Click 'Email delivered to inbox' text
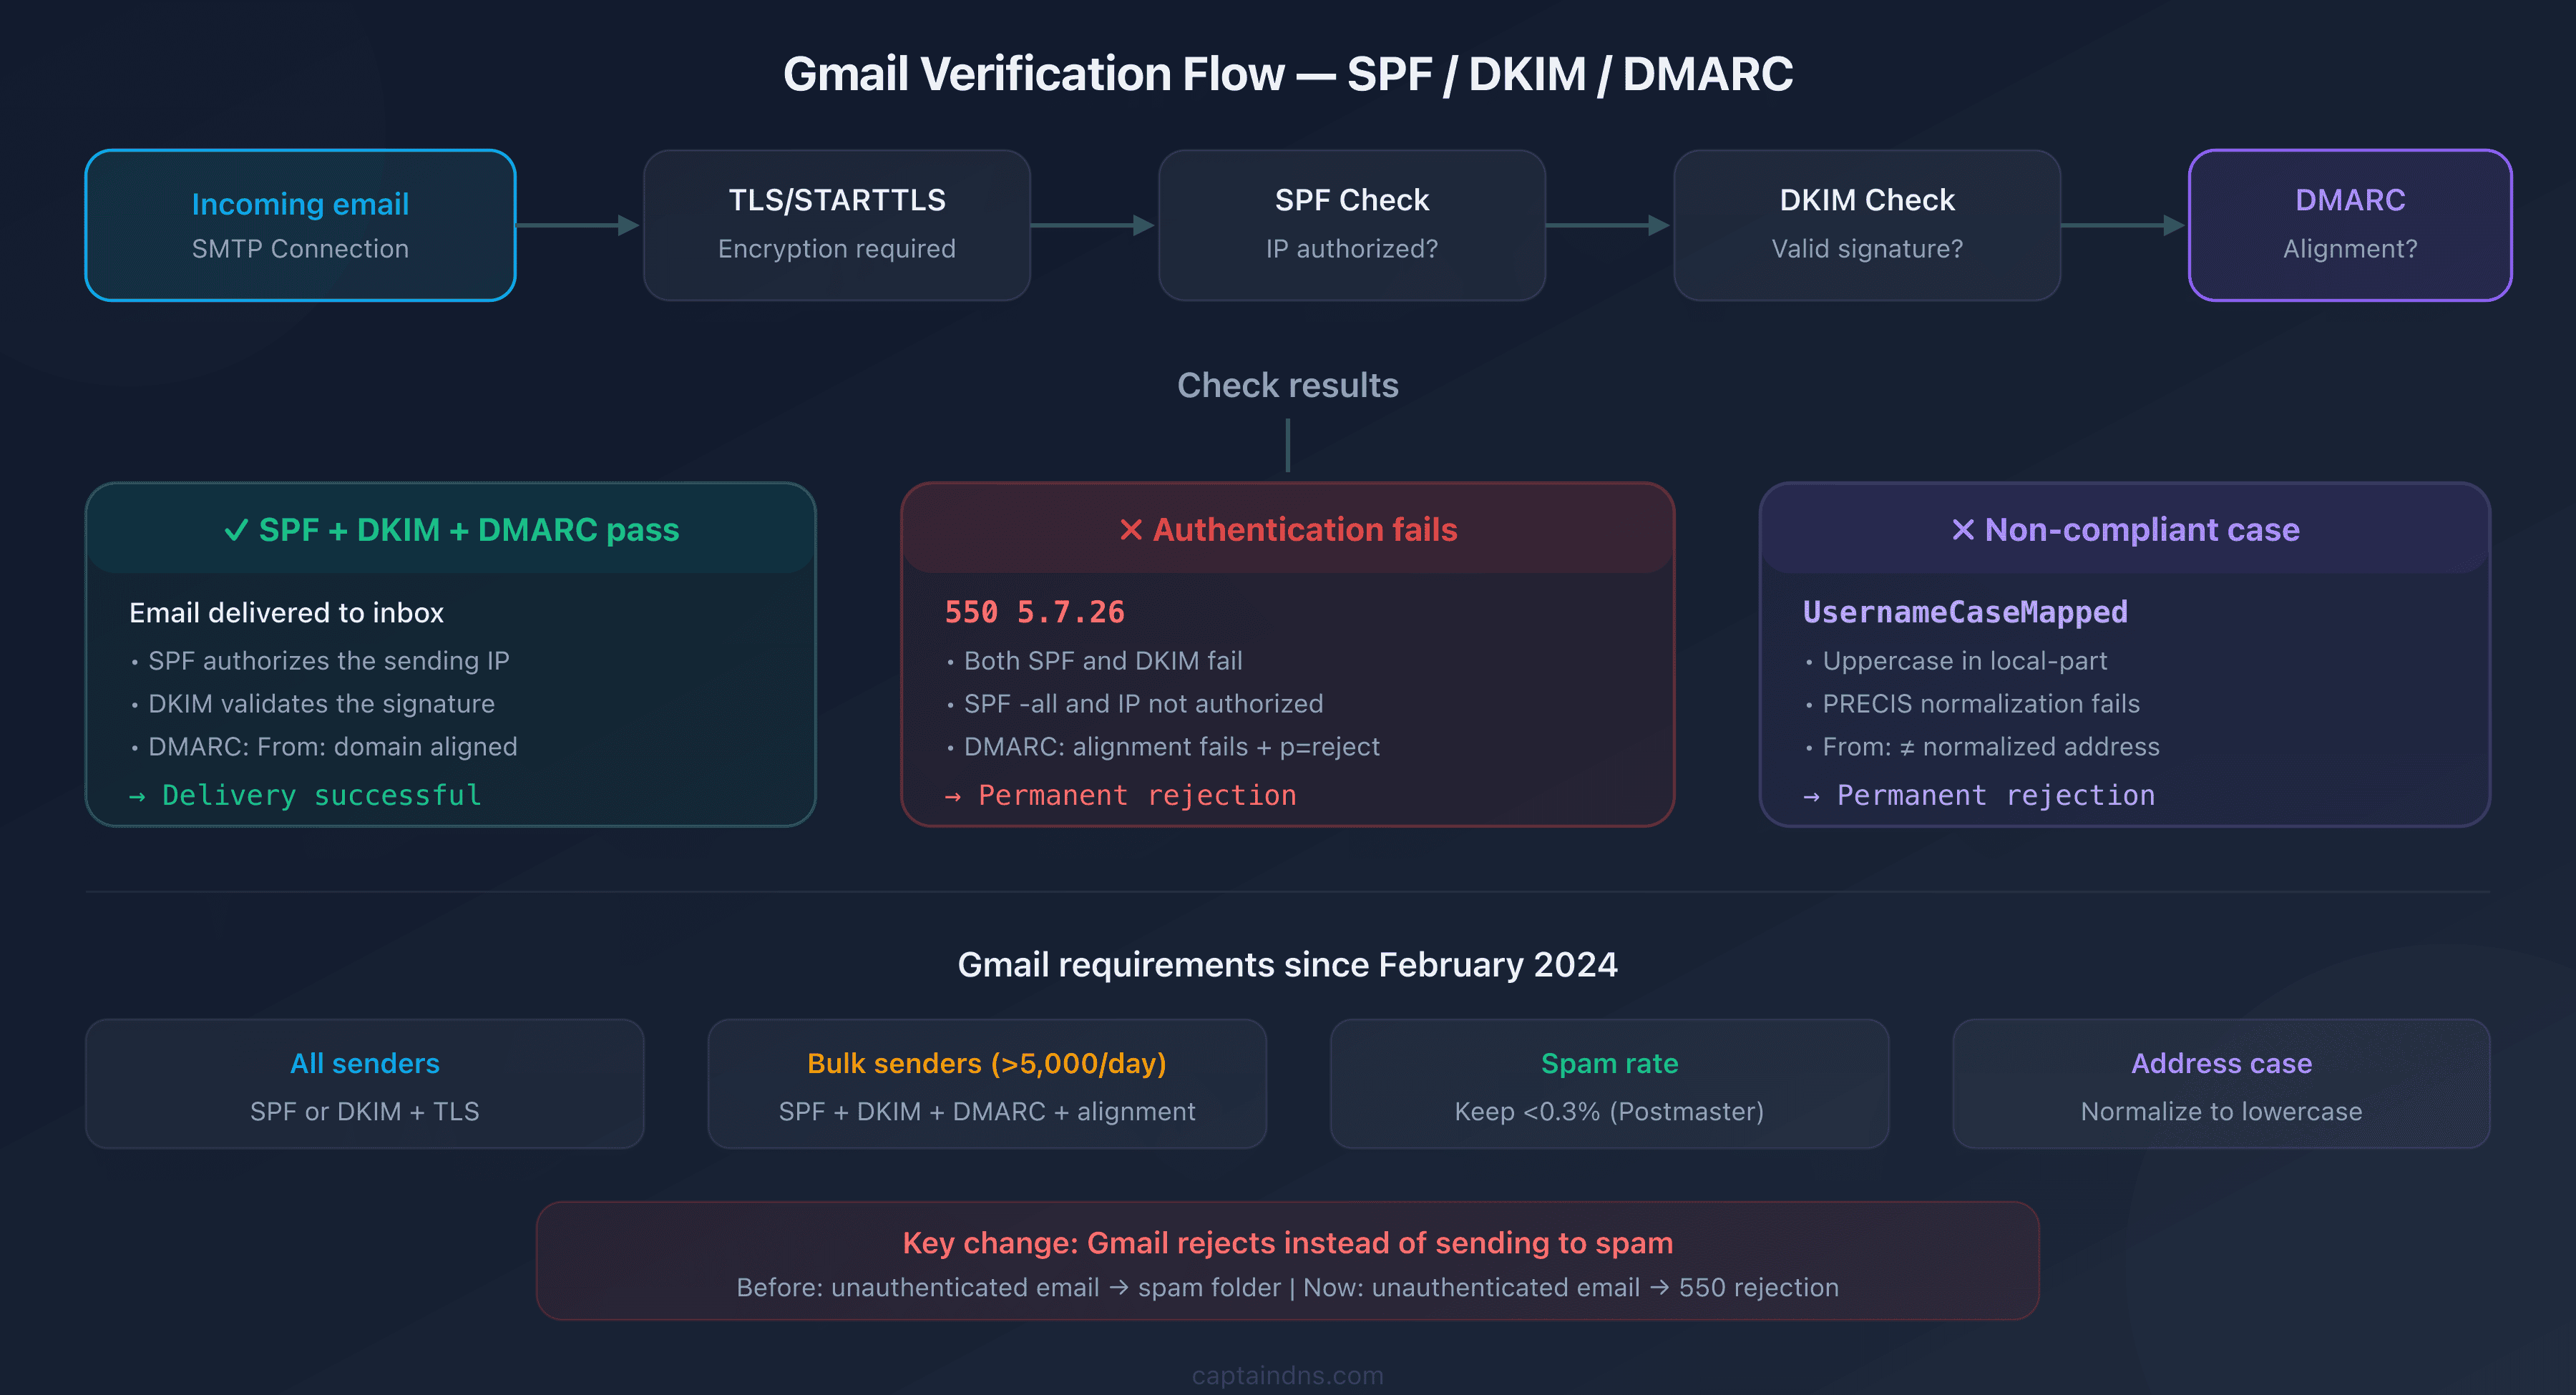Screen dimensions: 2576x1395 pyautogui.click(x=286, y=613)
